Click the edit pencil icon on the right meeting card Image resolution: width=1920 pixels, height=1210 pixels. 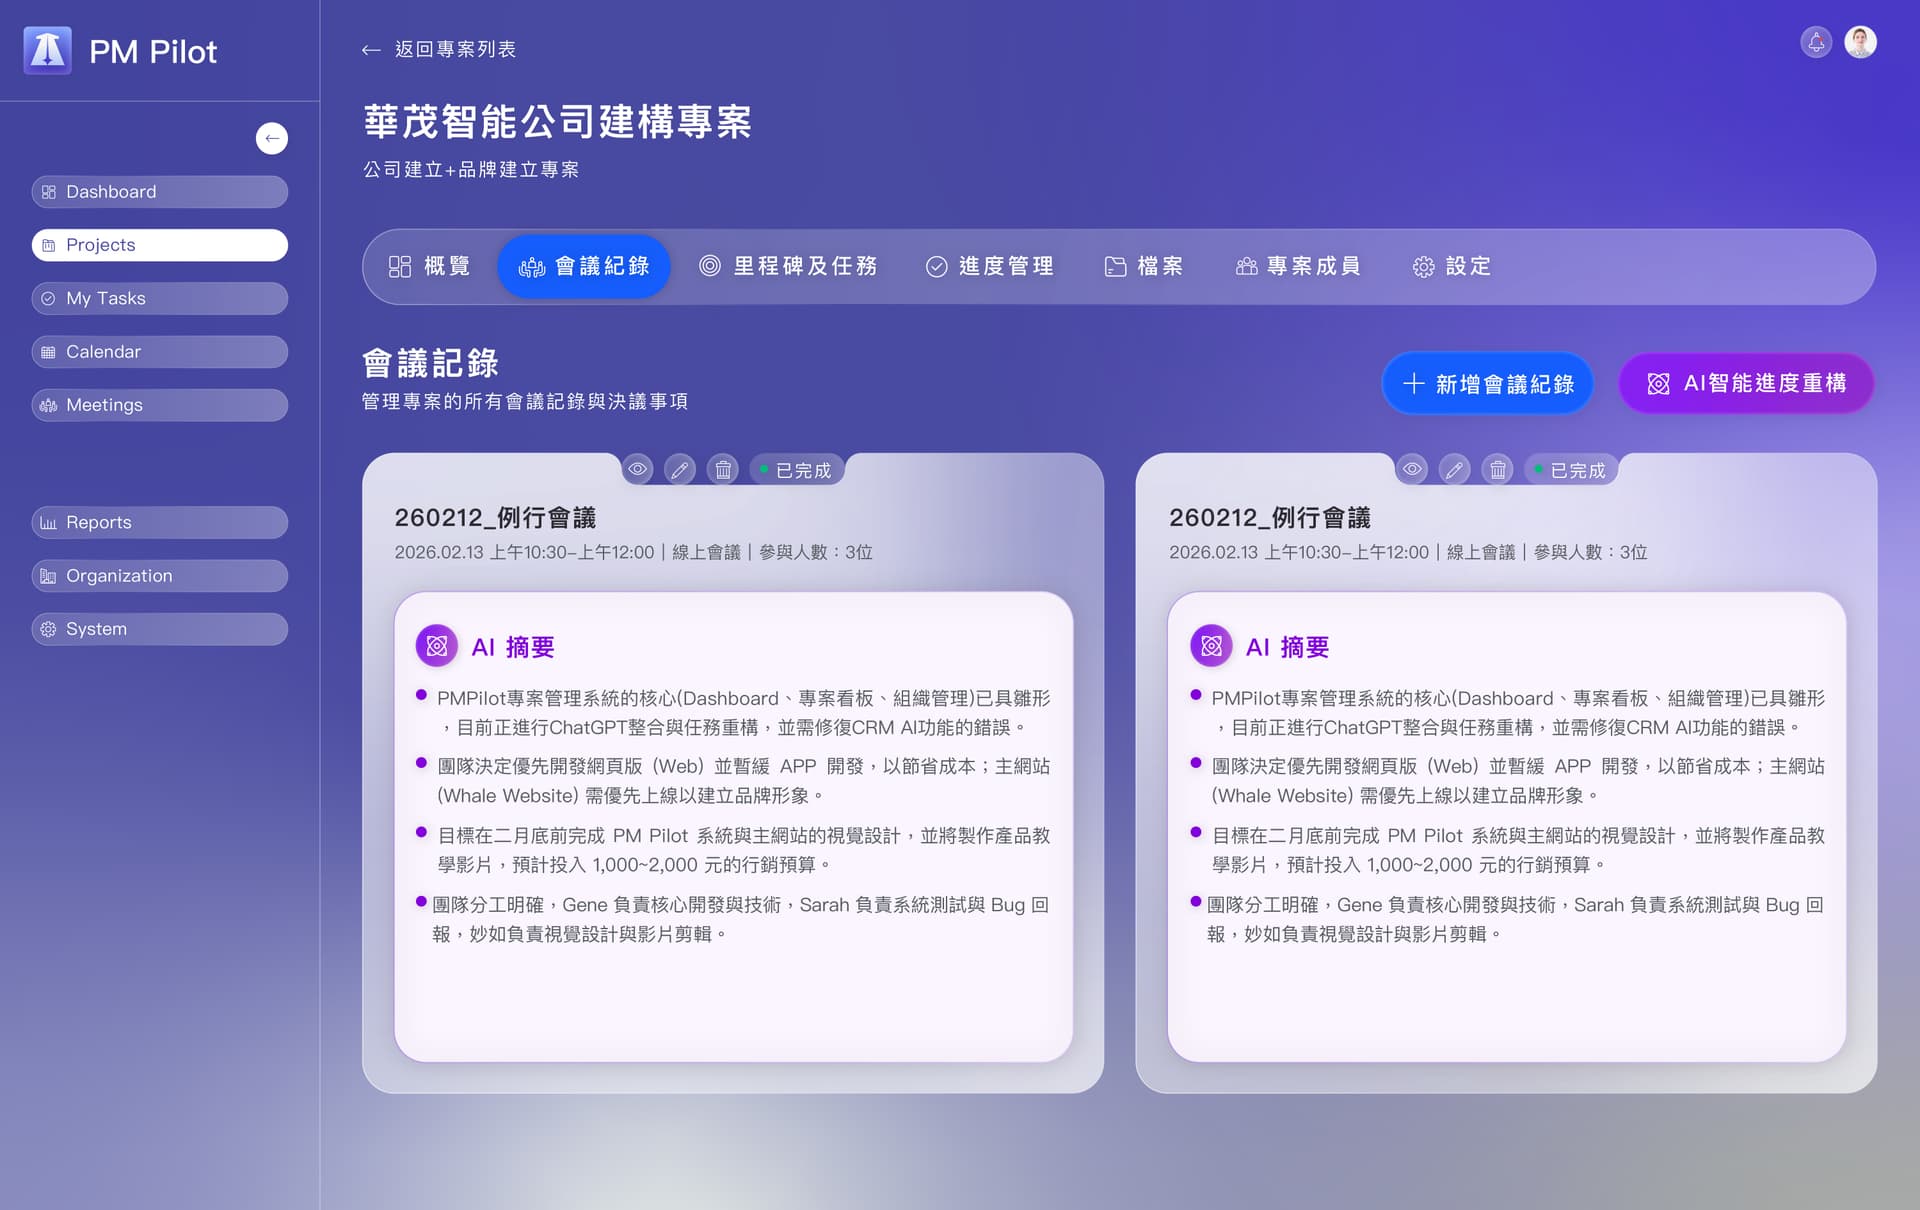pyautogui.click(x=1454, y=468)
